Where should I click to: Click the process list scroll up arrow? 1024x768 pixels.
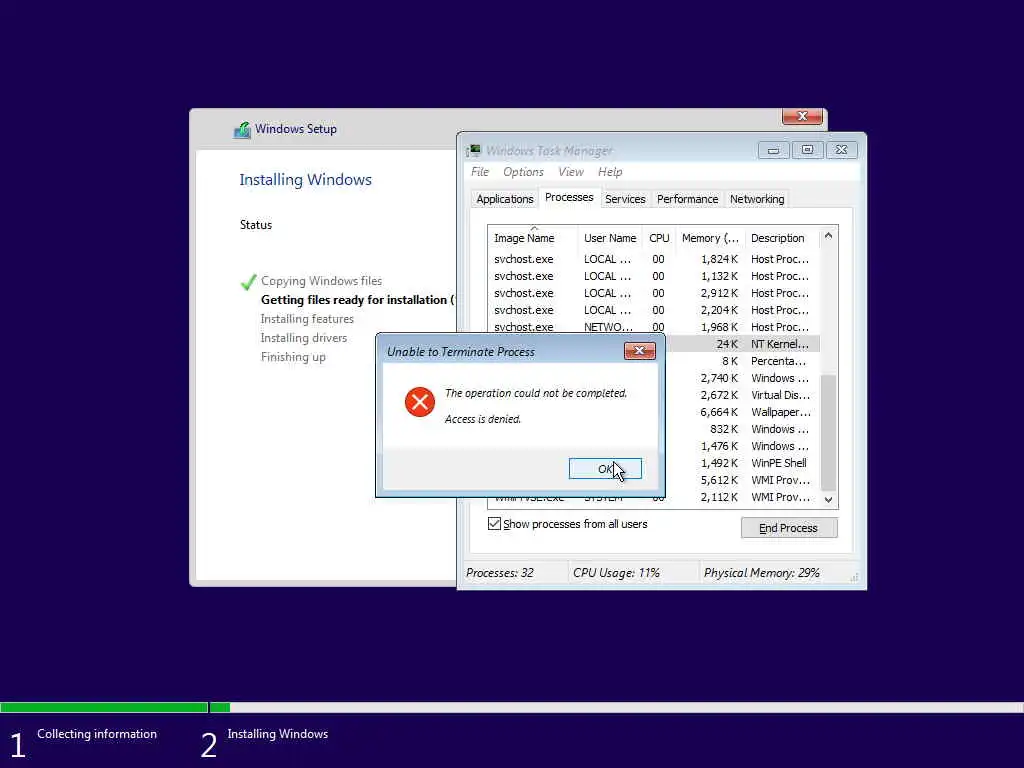pyautogui.click(x=828, y=236)
